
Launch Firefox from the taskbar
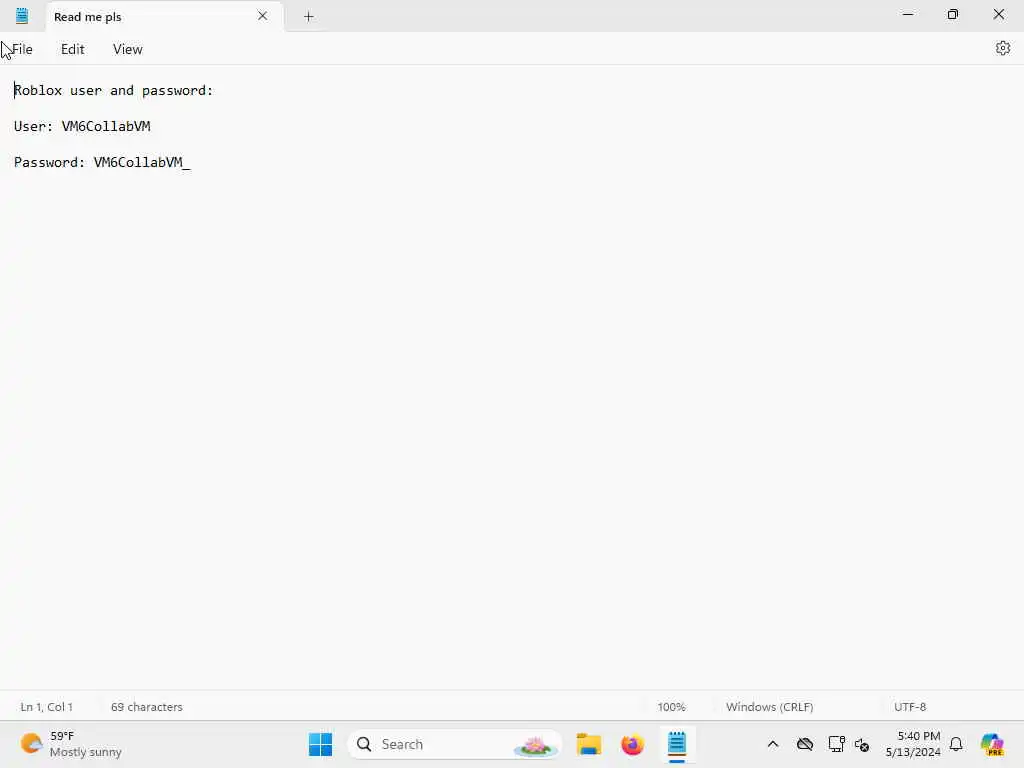[x=632, y=744]
